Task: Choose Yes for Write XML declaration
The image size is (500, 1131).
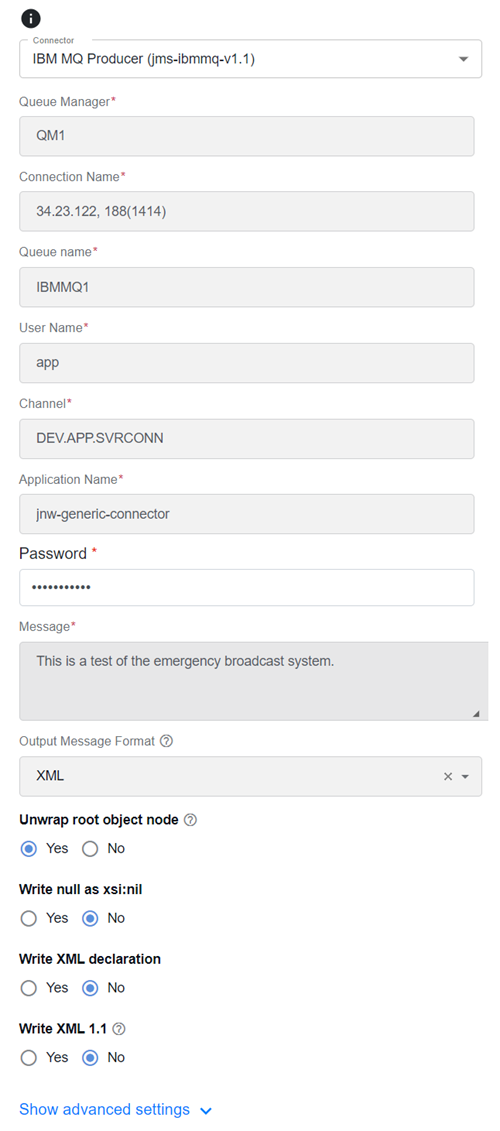Action: [29, 988]
